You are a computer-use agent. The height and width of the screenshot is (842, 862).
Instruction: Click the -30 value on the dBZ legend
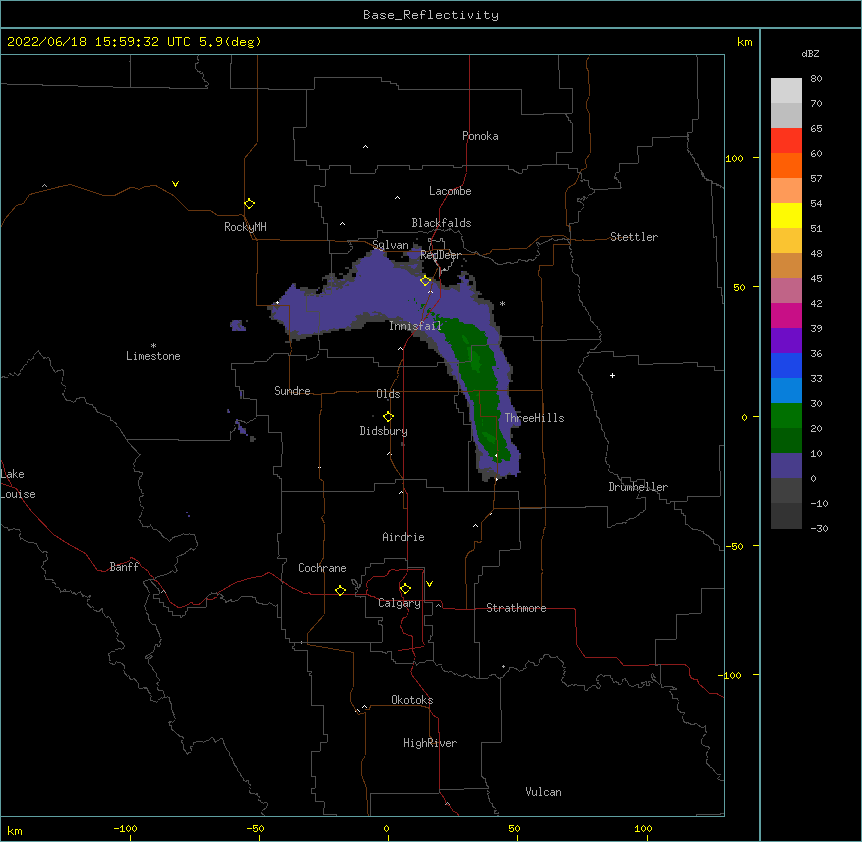tap(819, 528)
